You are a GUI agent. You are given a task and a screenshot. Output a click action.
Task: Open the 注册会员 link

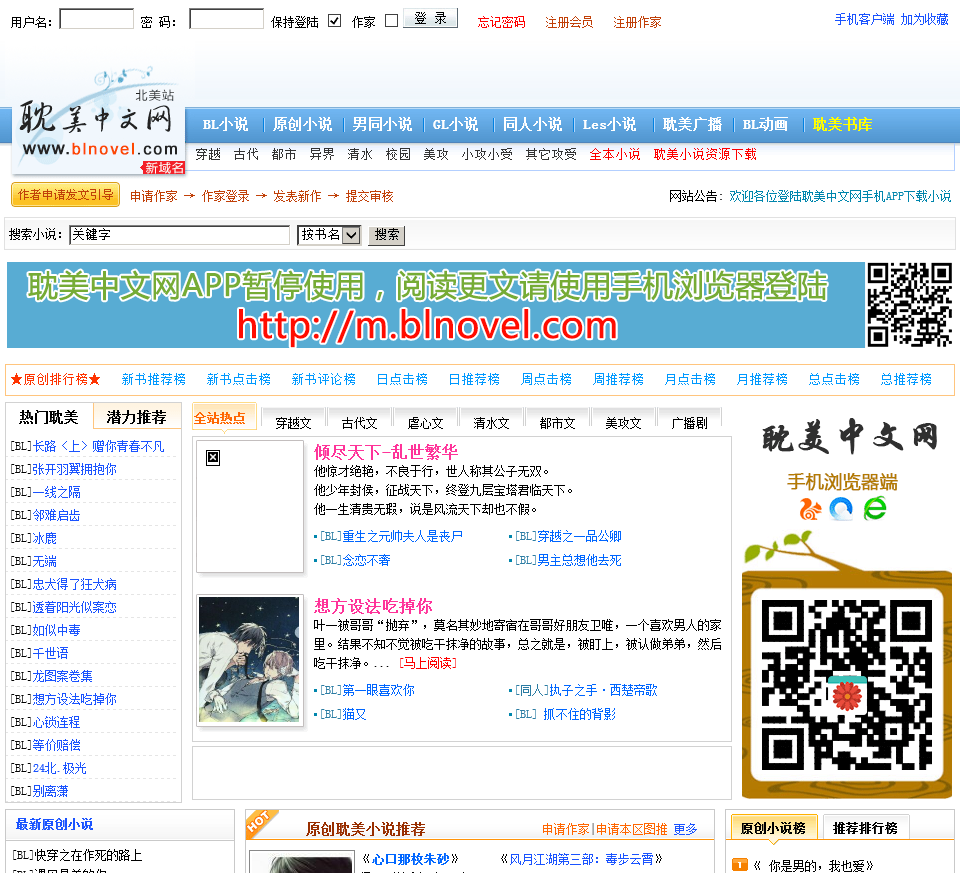569,23
